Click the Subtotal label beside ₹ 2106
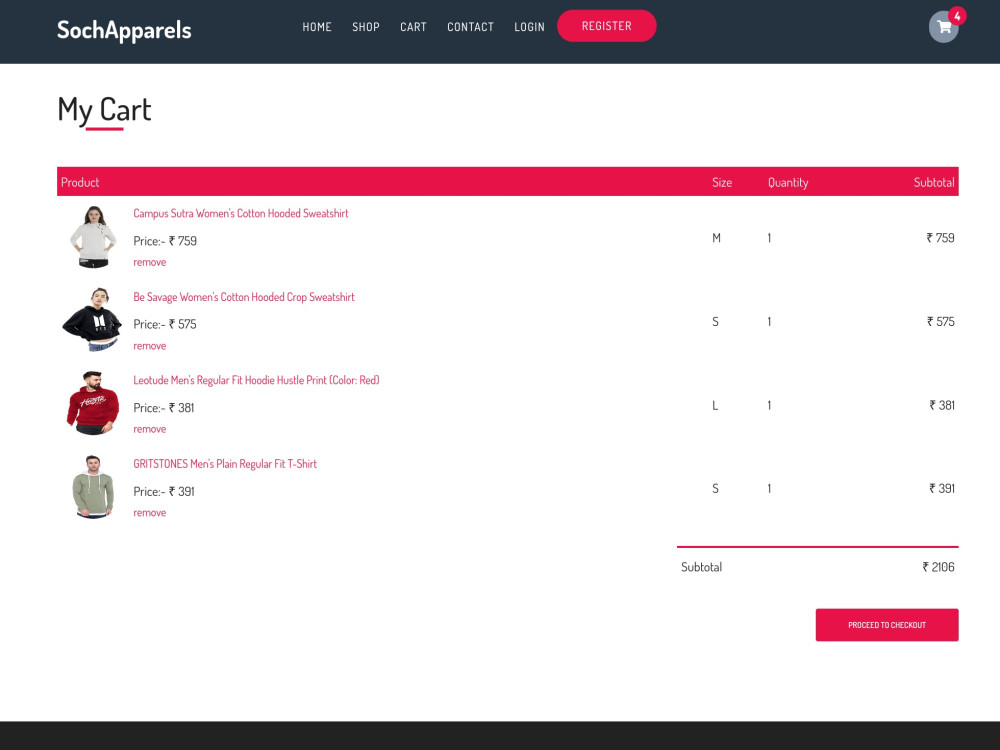 [x=702, y=567]
